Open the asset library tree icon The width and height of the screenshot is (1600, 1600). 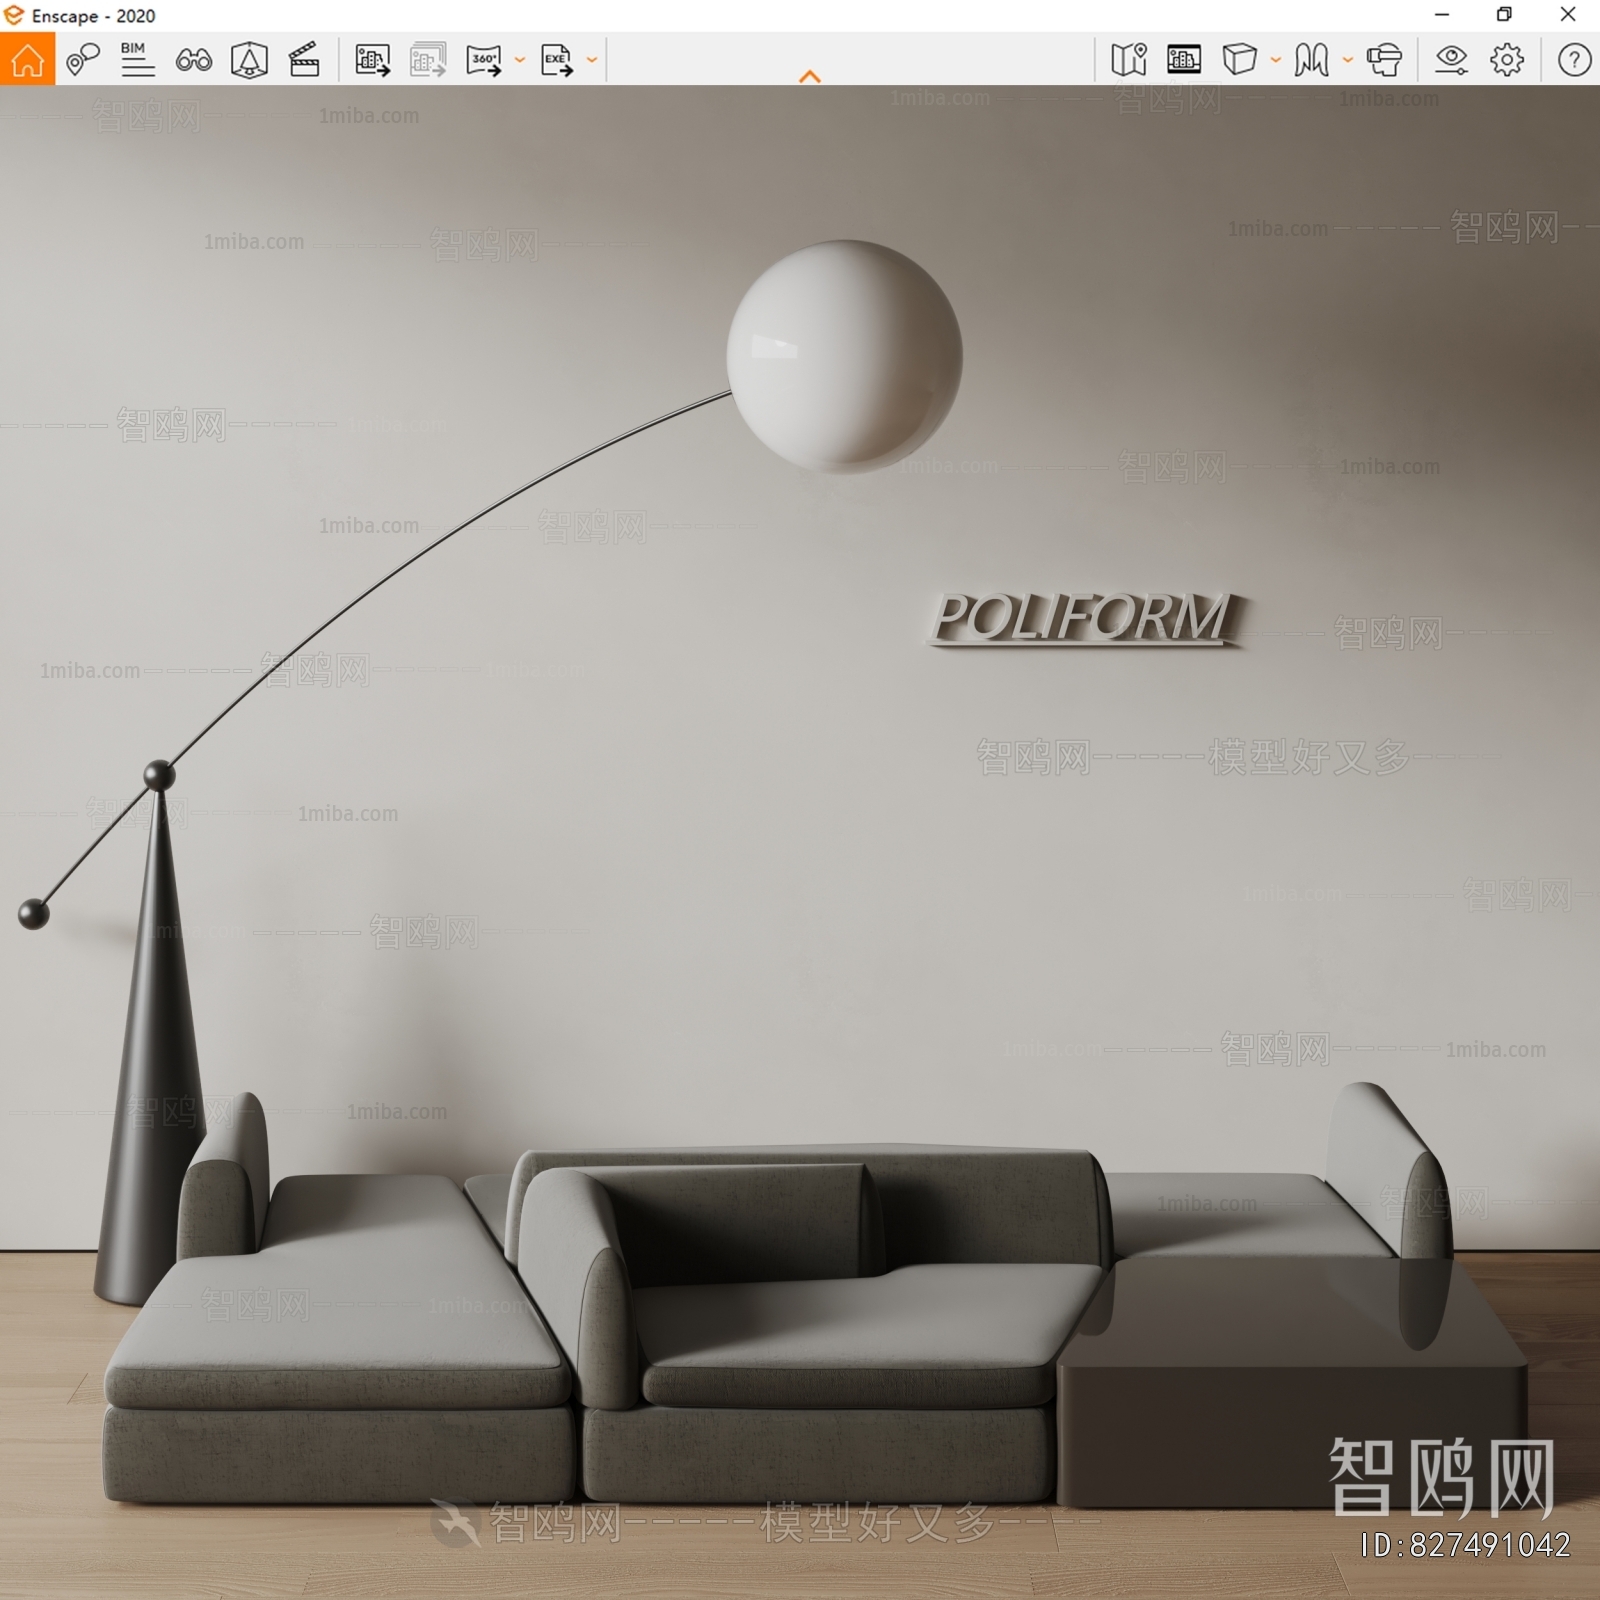tap(249, 60)
